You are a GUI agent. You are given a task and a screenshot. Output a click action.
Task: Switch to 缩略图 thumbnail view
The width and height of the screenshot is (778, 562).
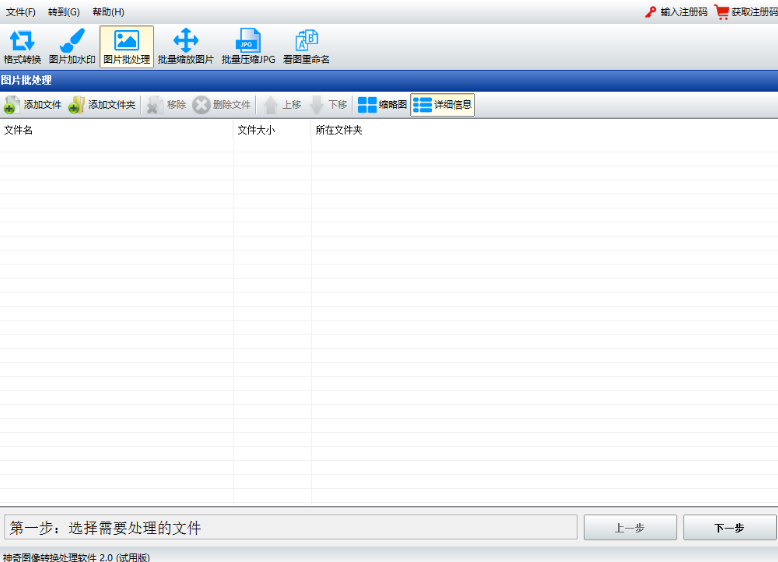tap(382, 105)
